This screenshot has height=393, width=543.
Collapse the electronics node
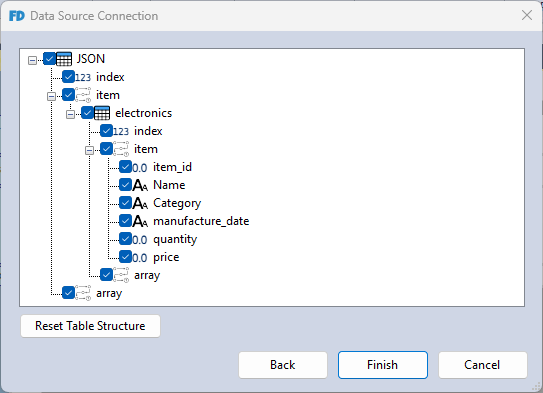click(70, 115)
